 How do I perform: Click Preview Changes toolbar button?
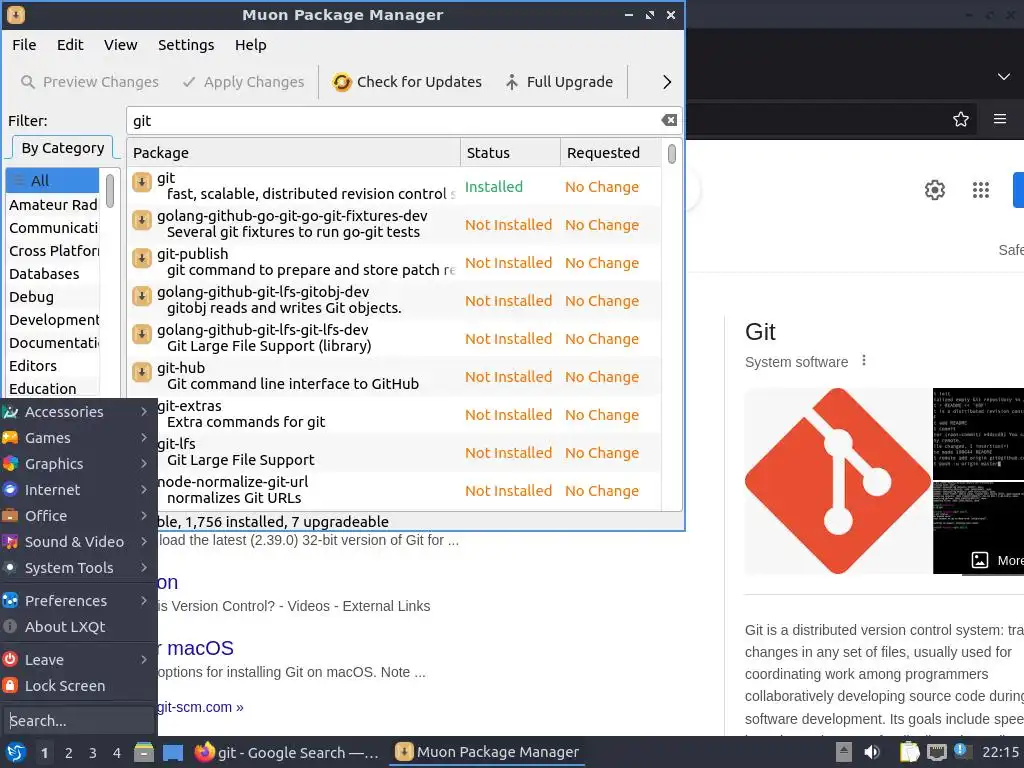89,82
